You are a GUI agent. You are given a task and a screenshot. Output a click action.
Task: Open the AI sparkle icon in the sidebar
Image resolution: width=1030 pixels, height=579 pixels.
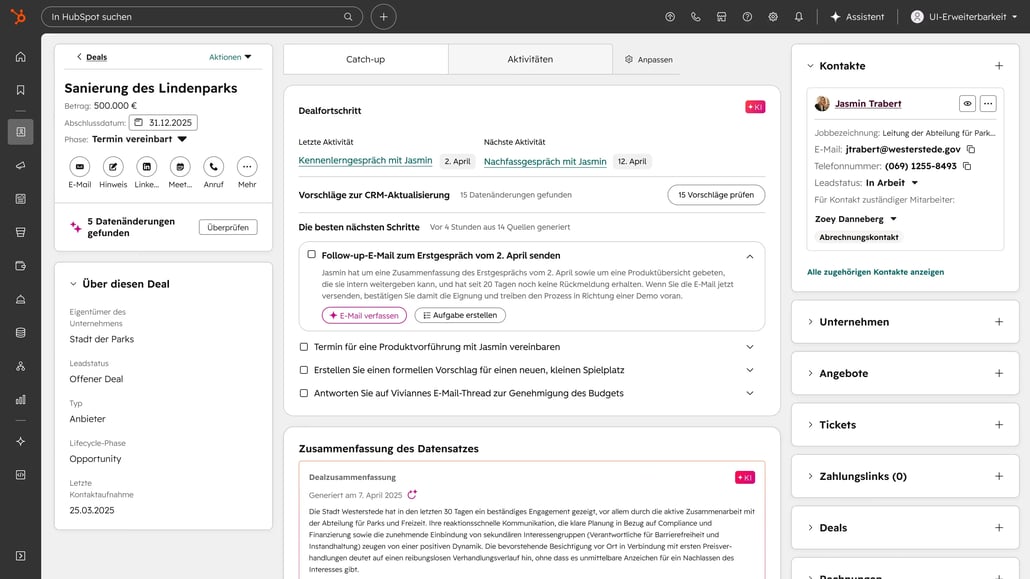click(x=20, y=441)
